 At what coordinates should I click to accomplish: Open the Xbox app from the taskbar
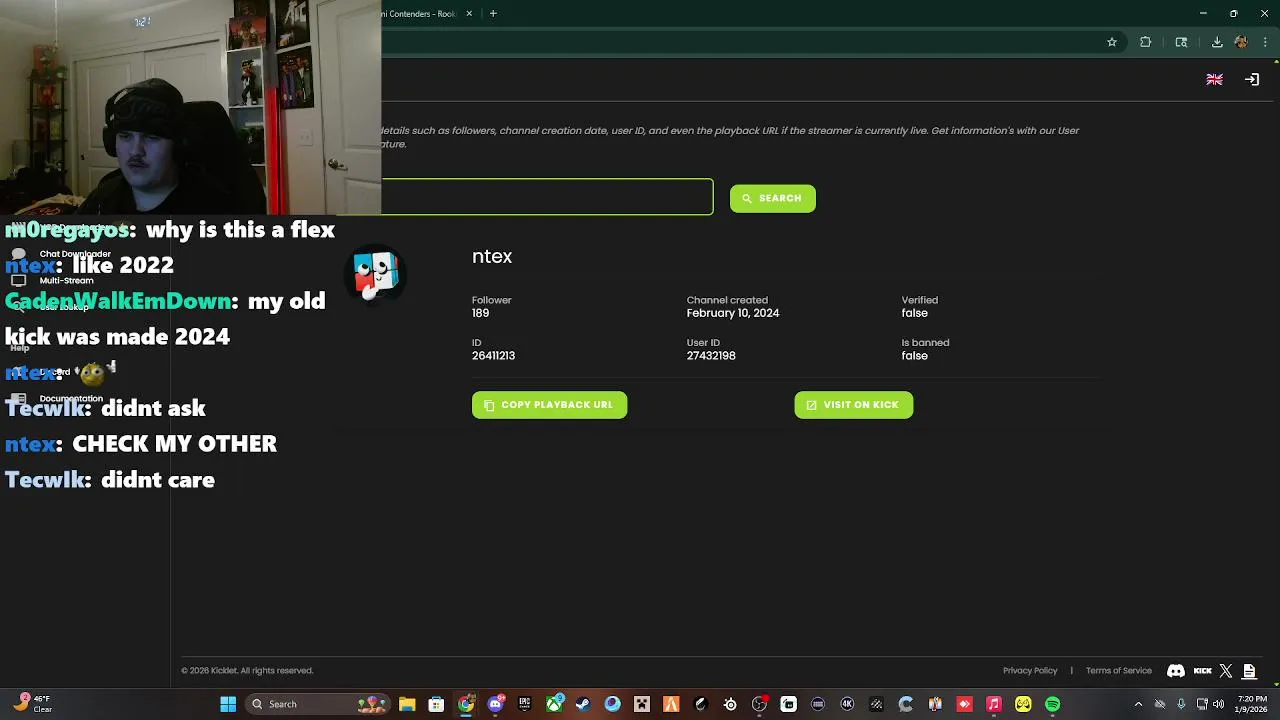tap(554, 704)
